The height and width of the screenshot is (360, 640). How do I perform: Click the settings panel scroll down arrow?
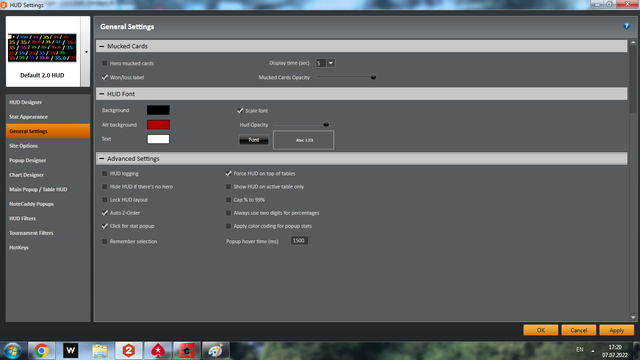[633, 317]
